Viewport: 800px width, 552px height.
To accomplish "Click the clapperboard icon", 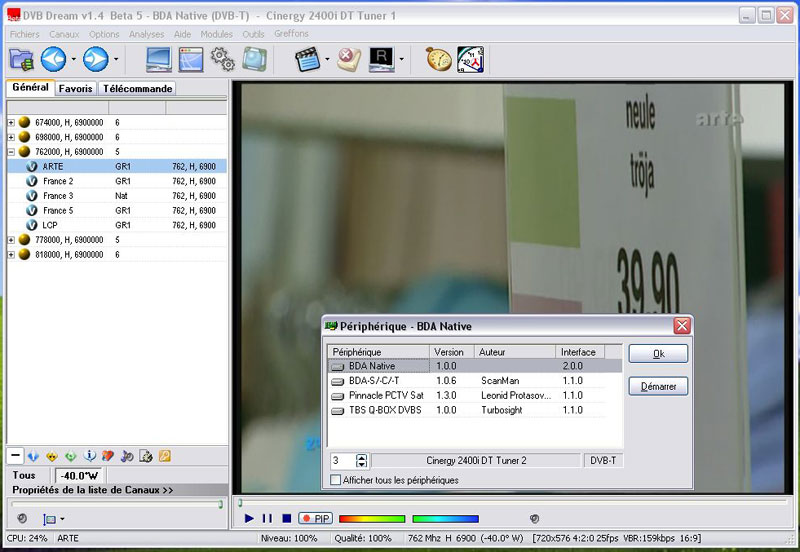I will tap(308, 59).
